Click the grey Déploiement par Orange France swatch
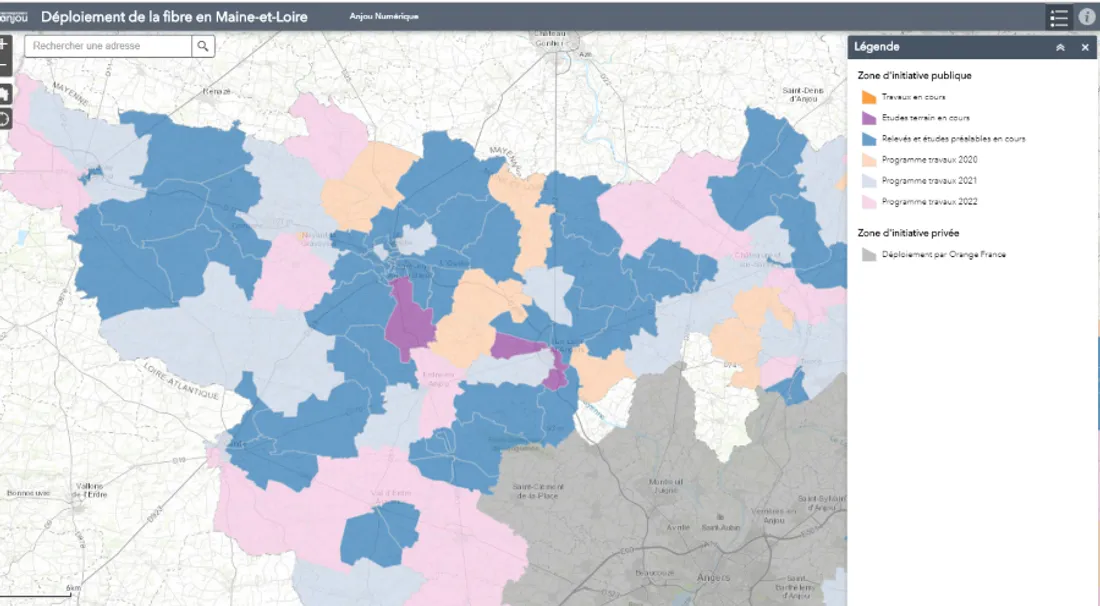The width and height of the screenshot is (1100, 606). pyautogui.click(x=868, y=255)
